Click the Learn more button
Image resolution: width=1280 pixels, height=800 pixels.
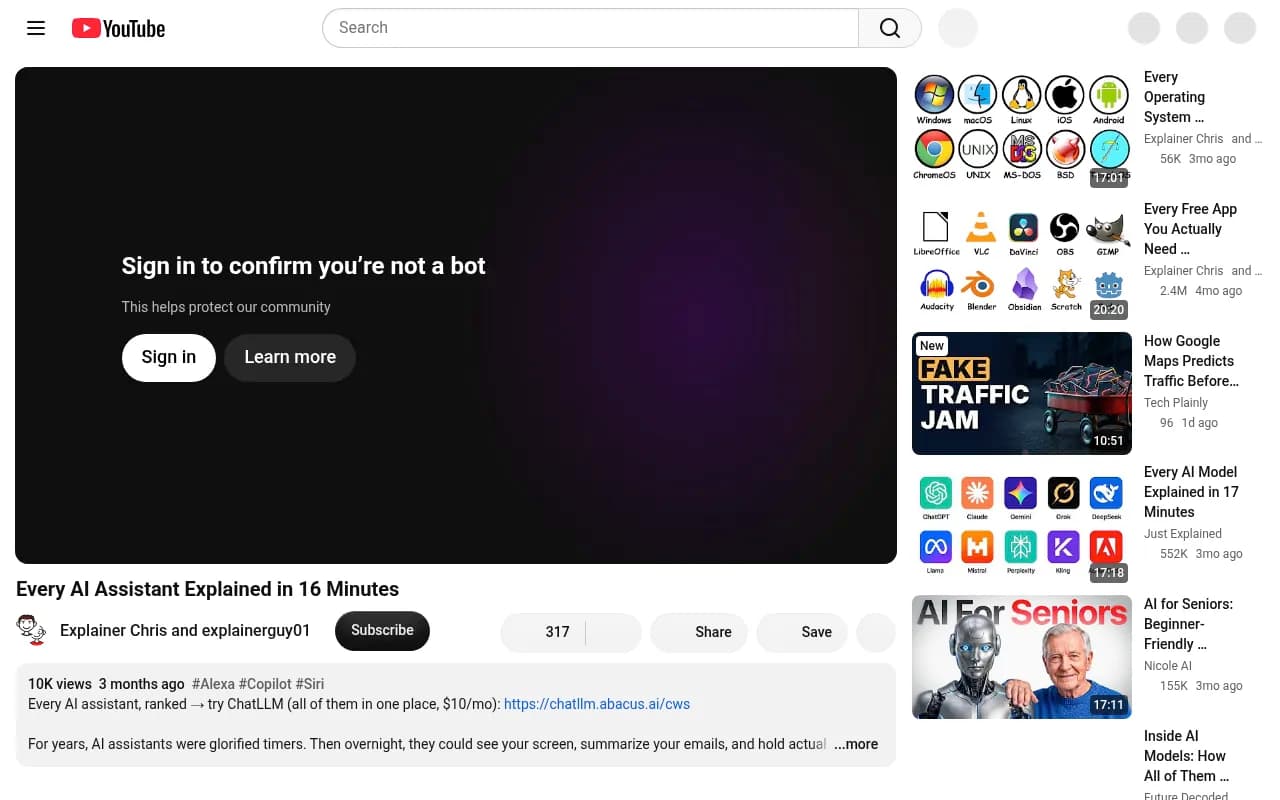point(290,357)
